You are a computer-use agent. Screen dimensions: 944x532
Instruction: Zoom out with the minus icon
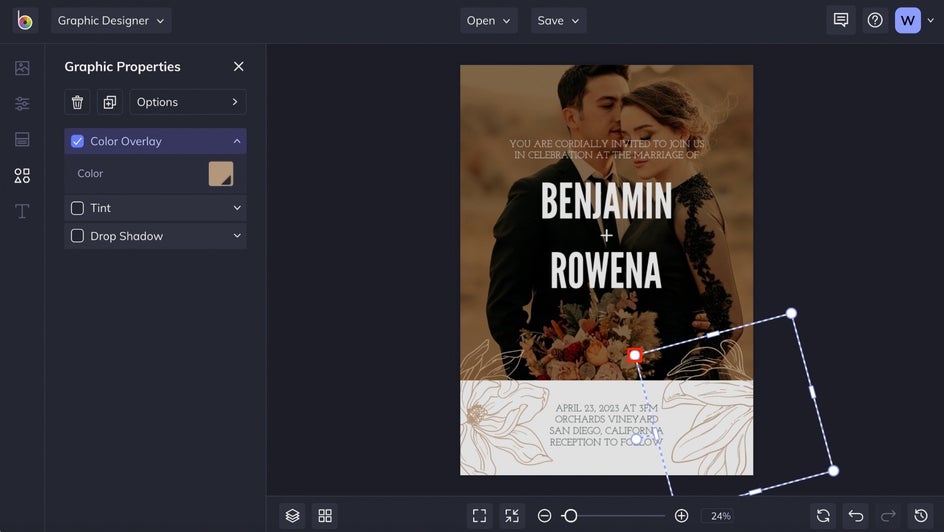544,516
